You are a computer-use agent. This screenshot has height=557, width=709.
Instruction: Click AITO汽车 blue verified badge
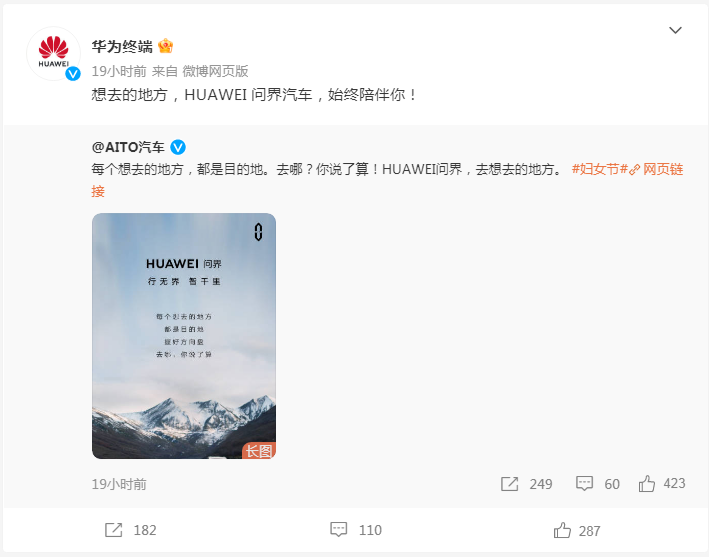click(178, 147)
